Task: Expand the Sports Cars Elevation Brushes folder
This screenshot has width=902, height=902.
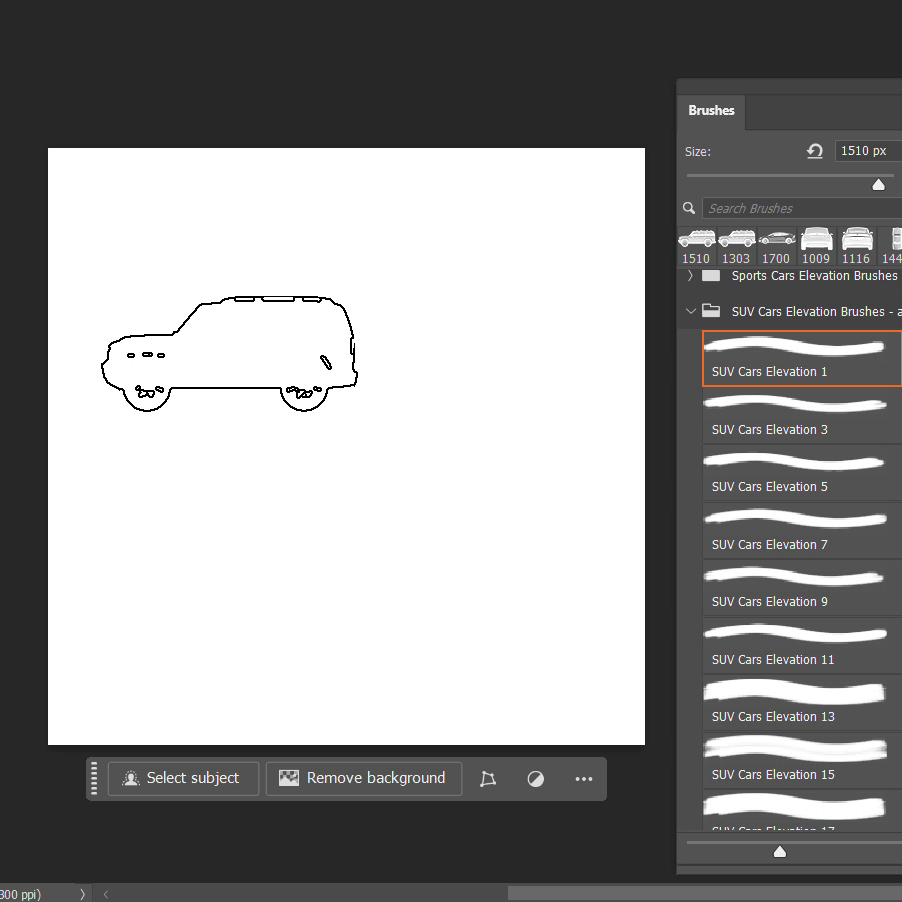Action: (x=690, y=276)
